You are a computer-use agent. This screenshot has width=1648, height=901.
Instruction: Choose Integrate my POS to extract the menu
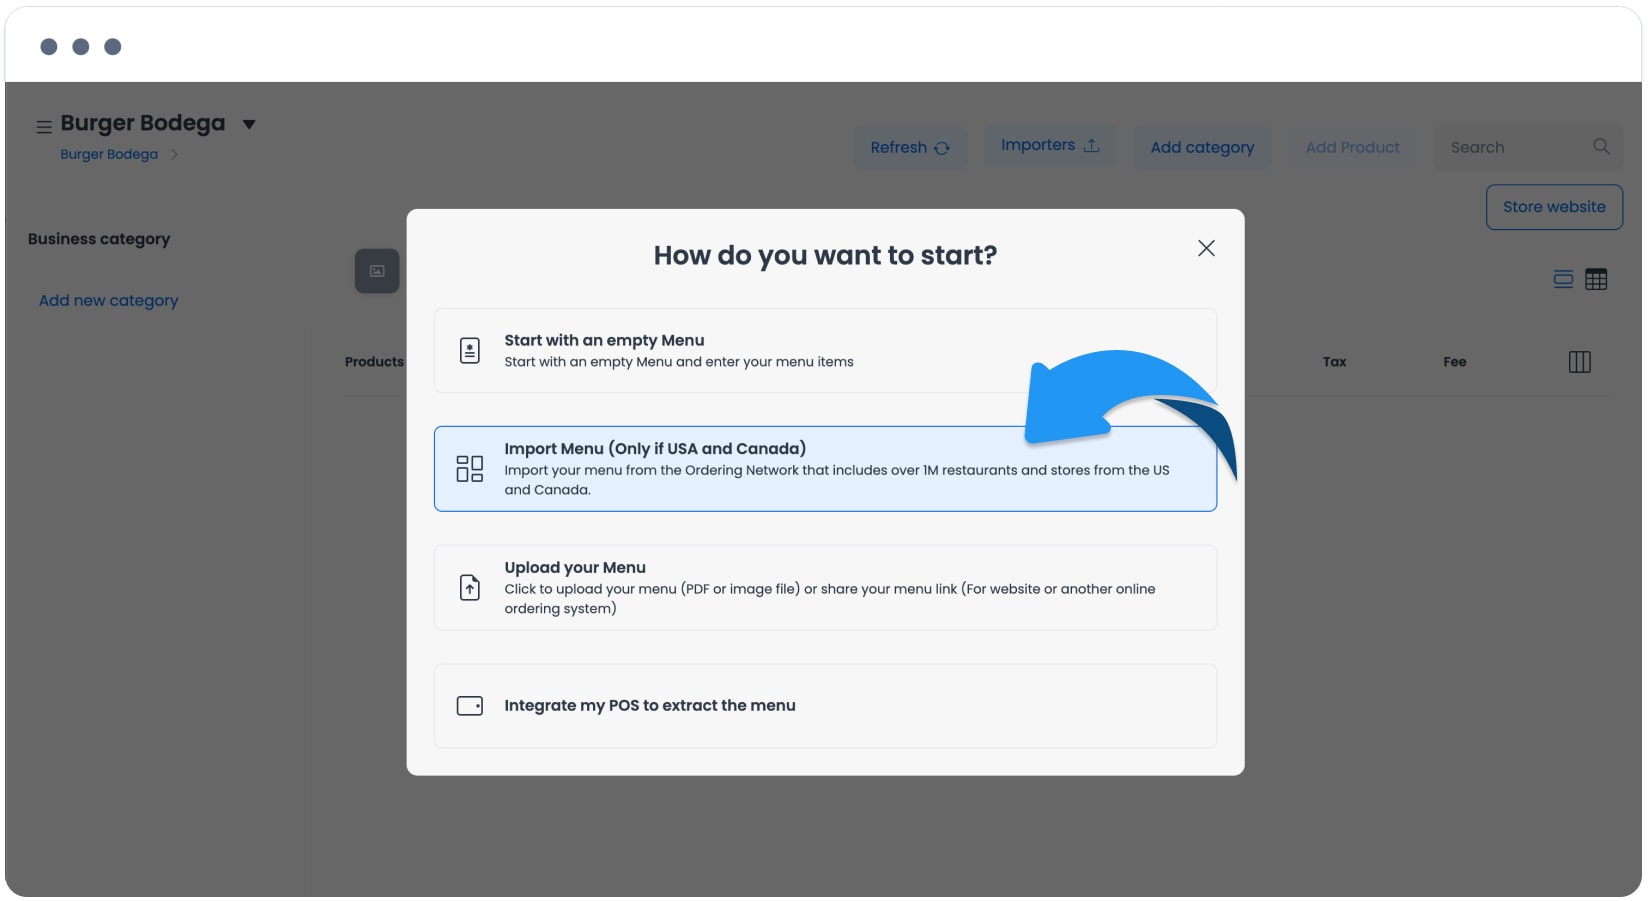(x=825, y=706)
